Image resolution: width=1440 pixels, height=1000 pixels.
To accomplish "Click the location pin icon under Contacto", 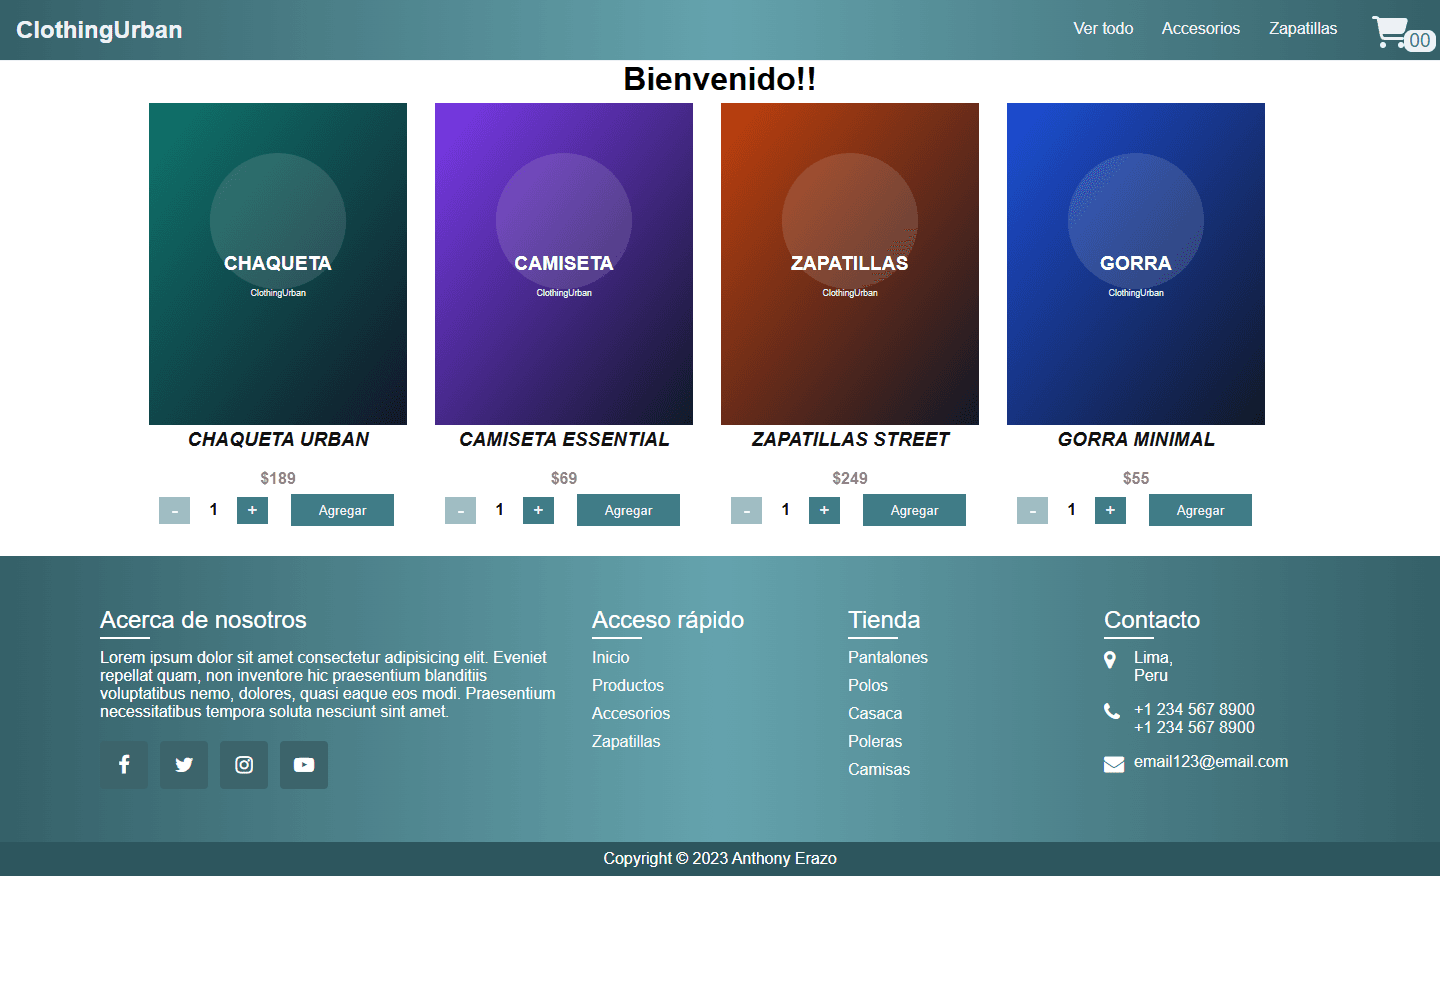I will 1110,660.
